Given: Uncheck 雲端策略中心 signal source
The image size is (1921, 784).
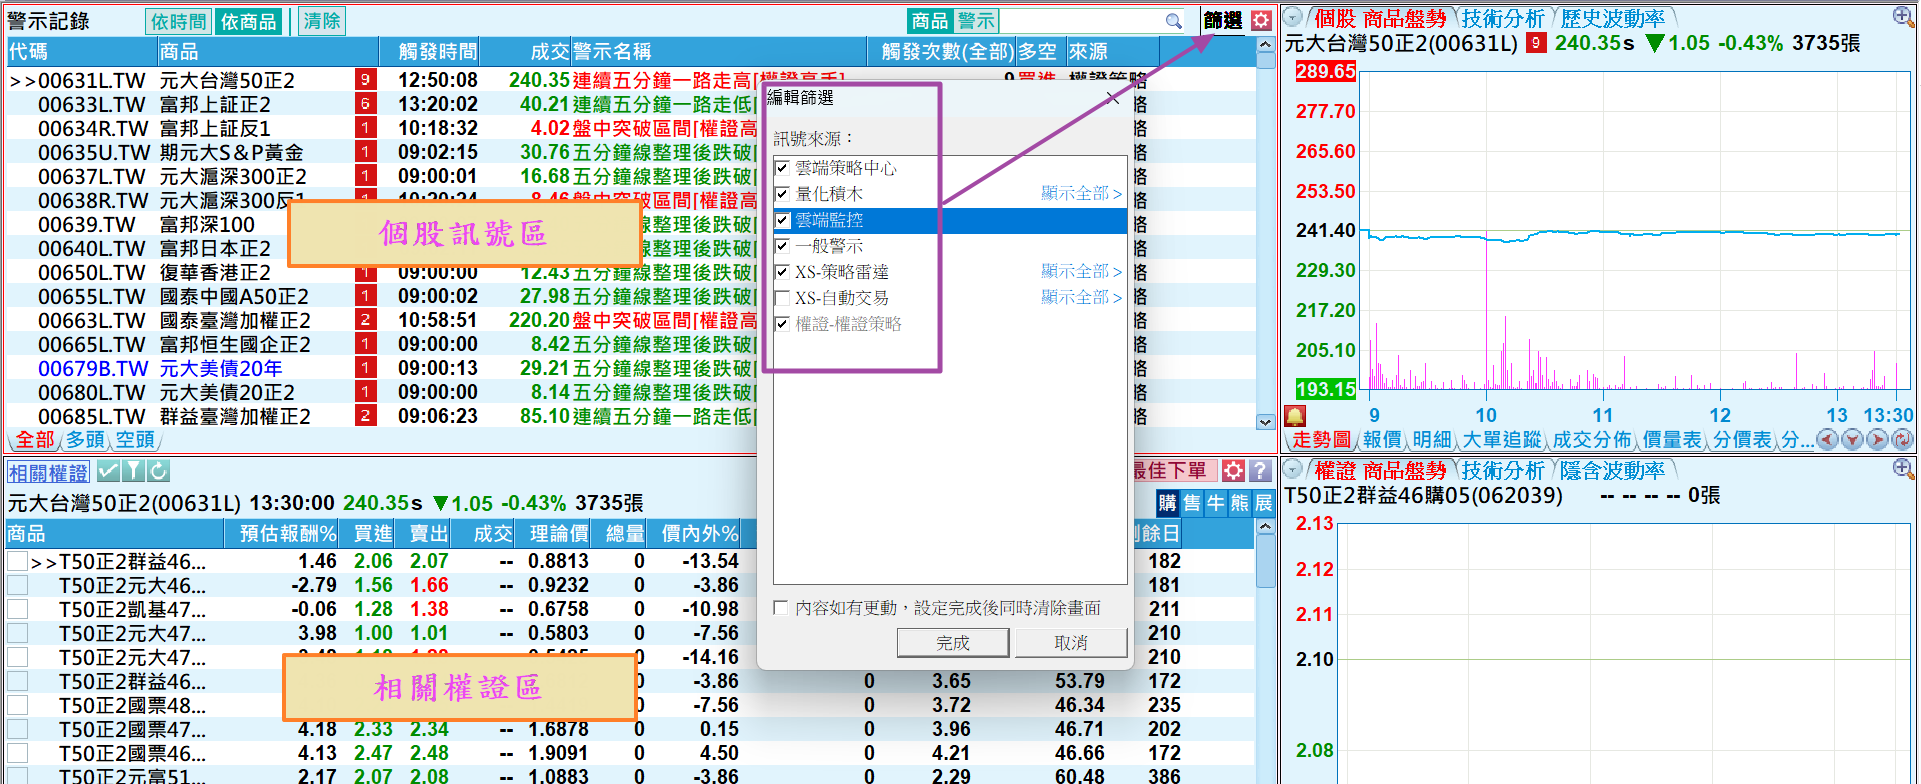Looking at the screenshot, I should (x=783, y=168).
